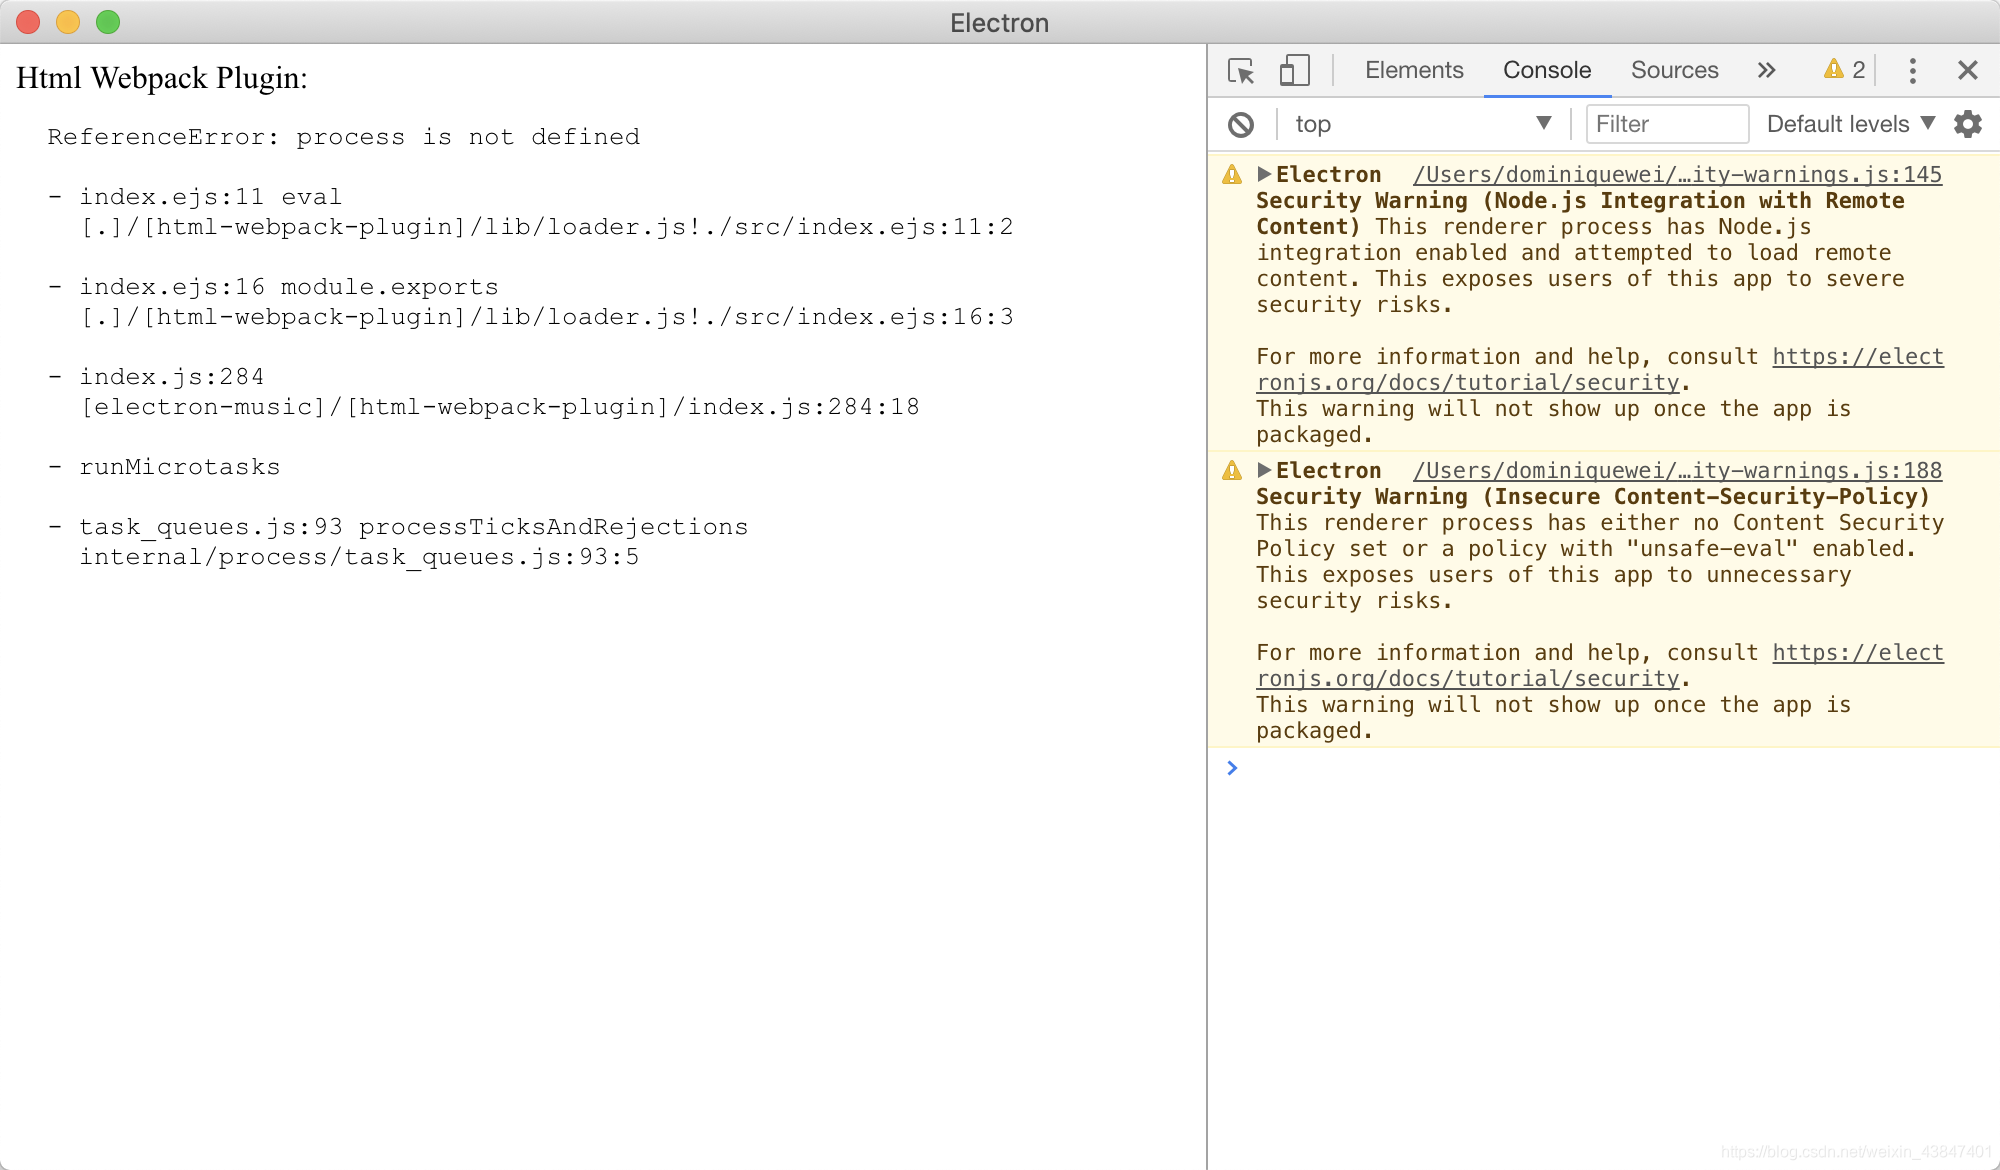Open security tutorial link in second warning
Screen dimensions: 2000x1170
pyautogui.click(x=1600, y=666)
